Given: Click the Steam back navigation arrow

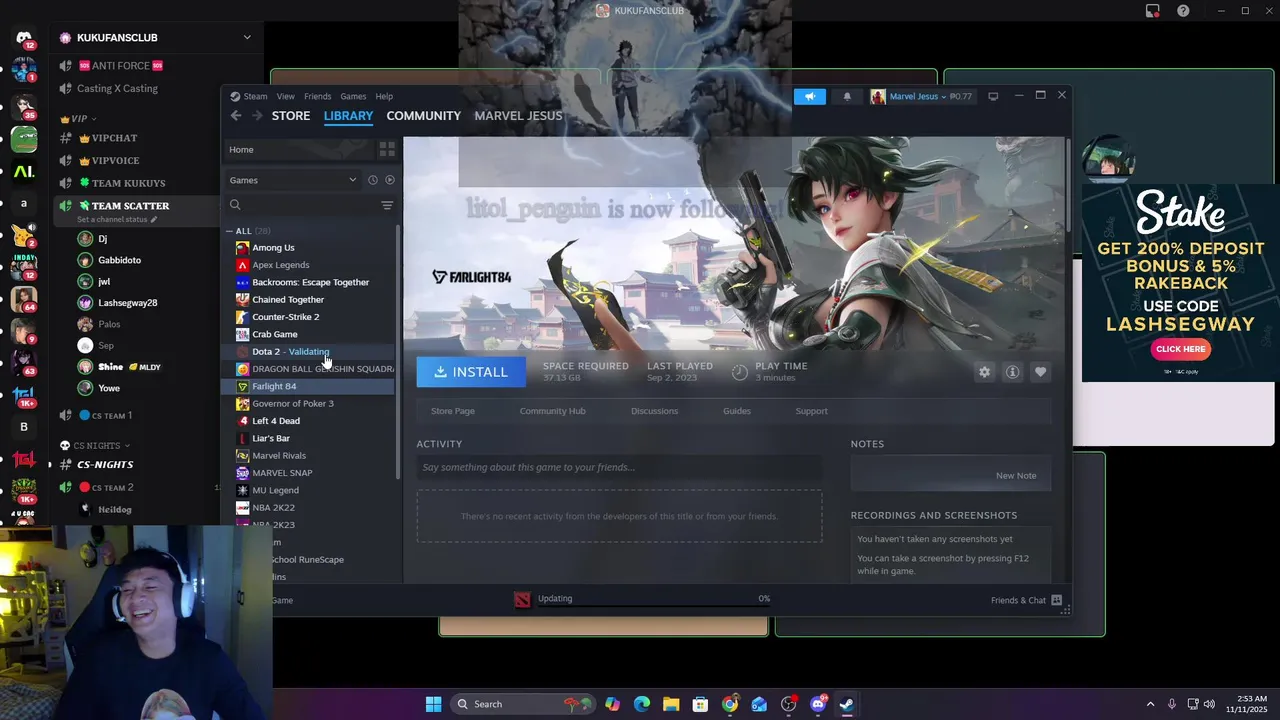Looking at the screenshot, I should tap(236, 116).
